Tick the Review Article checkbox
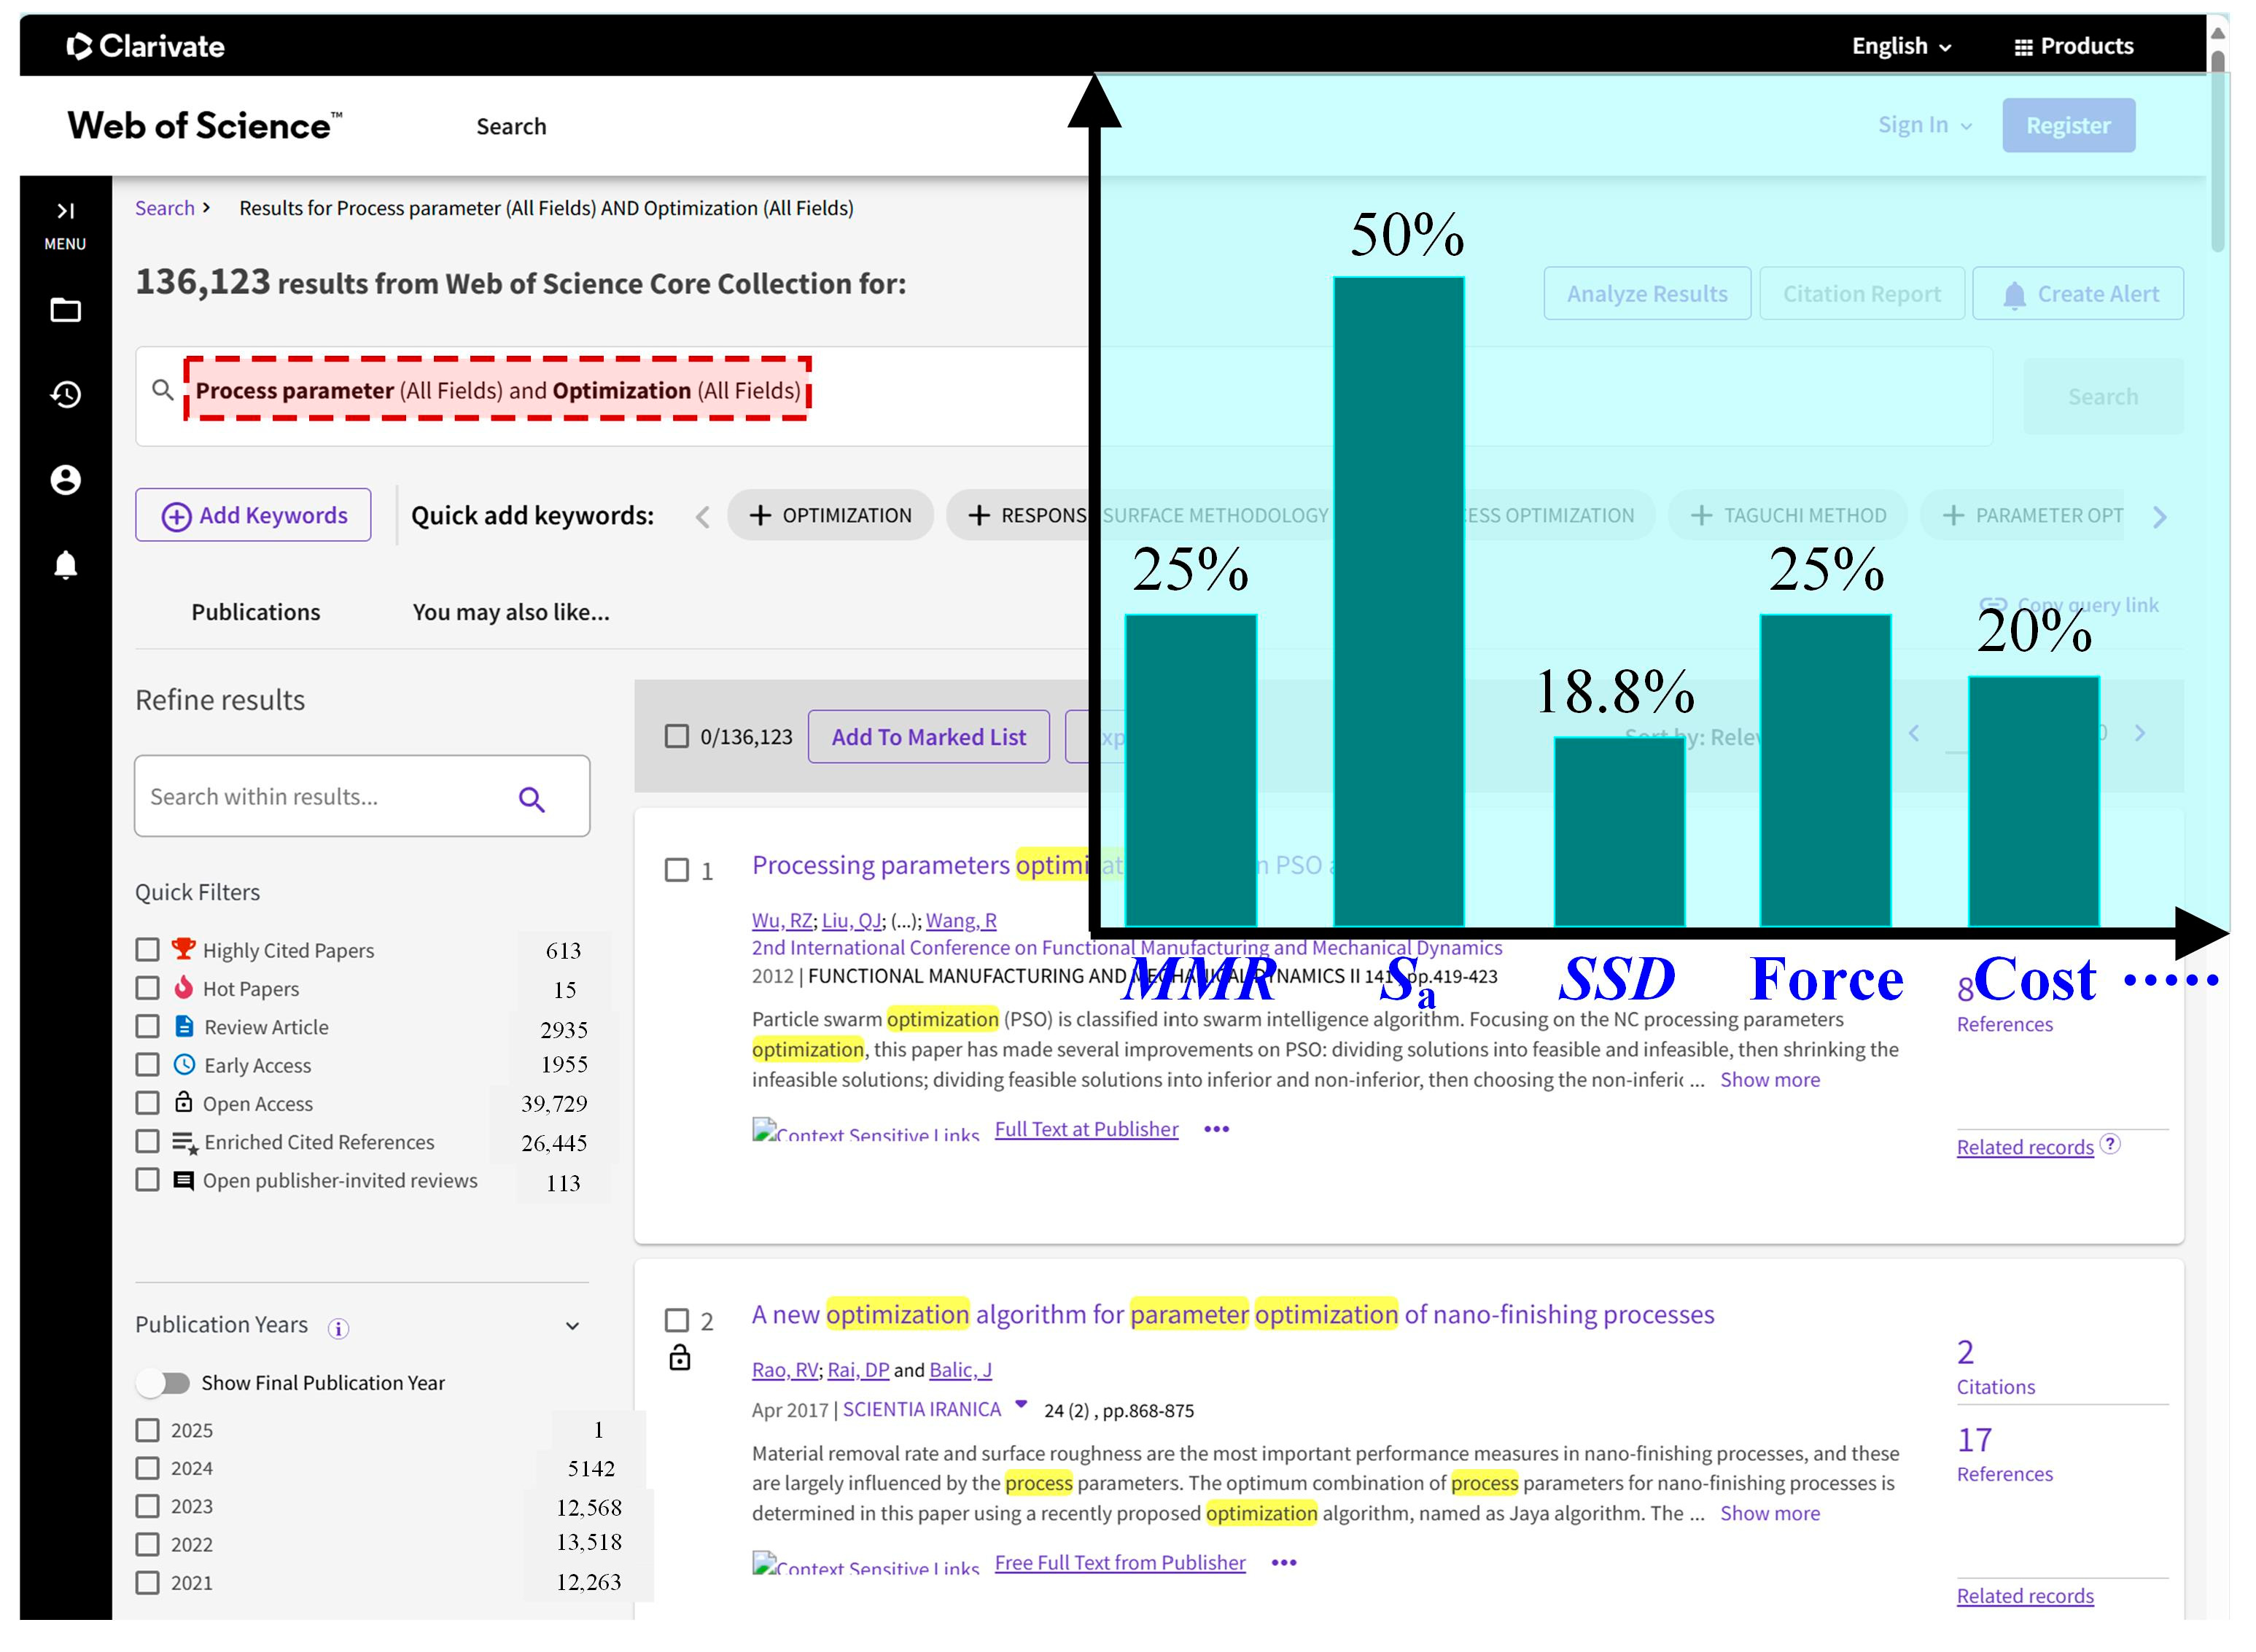2256x1652 pixels. pyautogui.click(x=148, y=1027)
